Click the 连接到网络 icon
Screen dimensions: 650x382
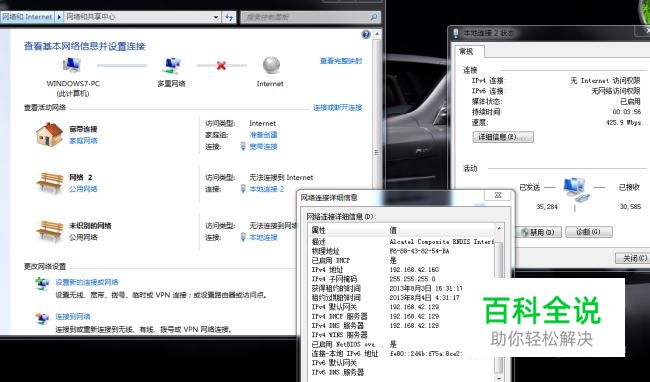pyautogui.click(x=42, y=318)
